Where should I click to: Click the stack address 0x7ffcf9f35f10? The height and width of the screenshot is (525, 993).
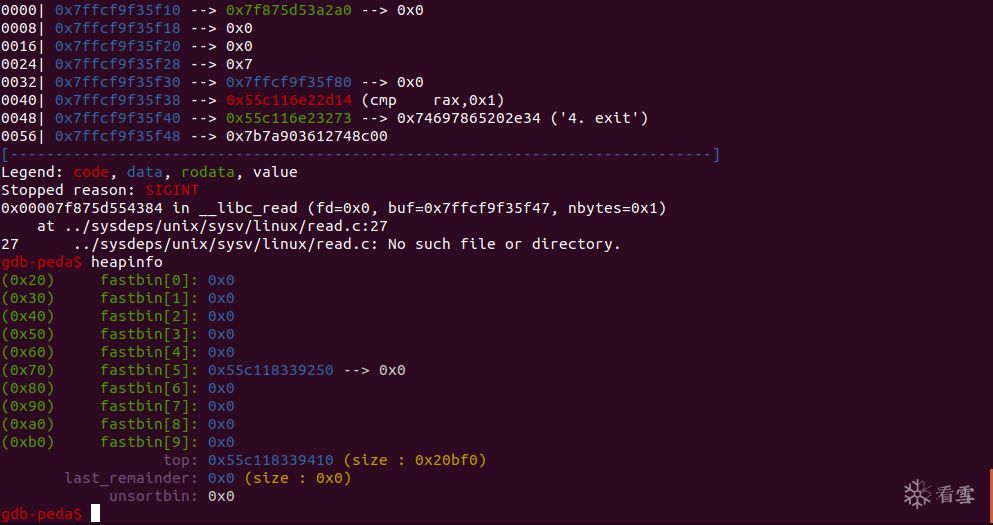point(118,10)
